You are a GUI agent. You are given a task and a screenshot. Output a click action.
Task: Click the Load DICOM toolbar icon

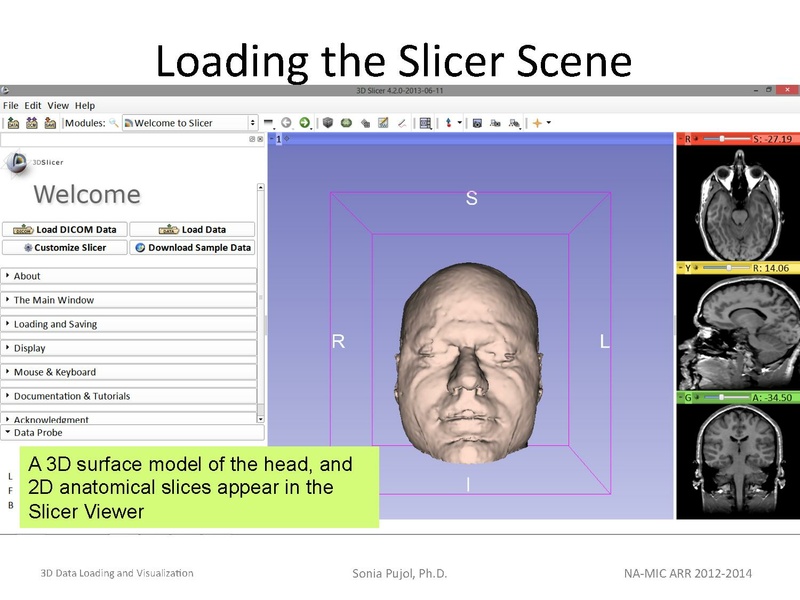tap(32, 123)
